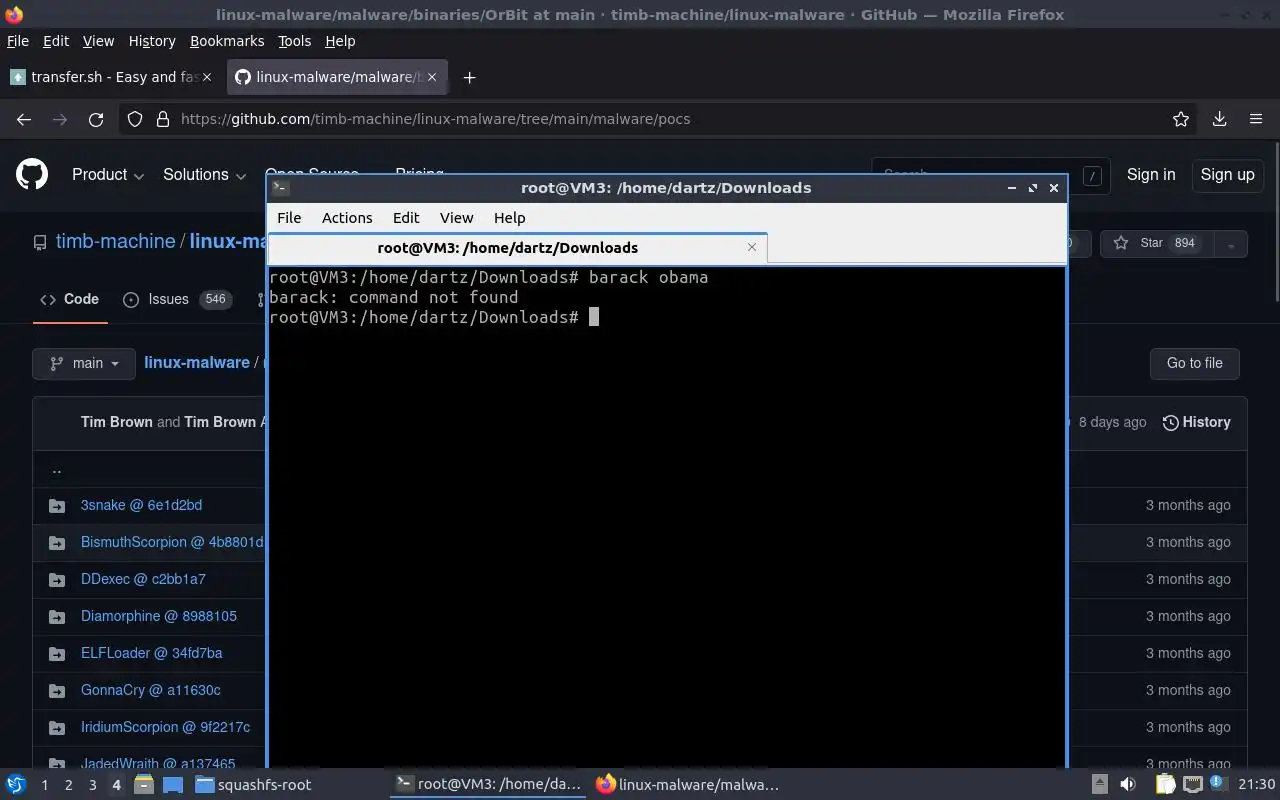Viewport: 1280px width, 800px height.
Task: Click the network tray icon
Action: coord(1192,784)
